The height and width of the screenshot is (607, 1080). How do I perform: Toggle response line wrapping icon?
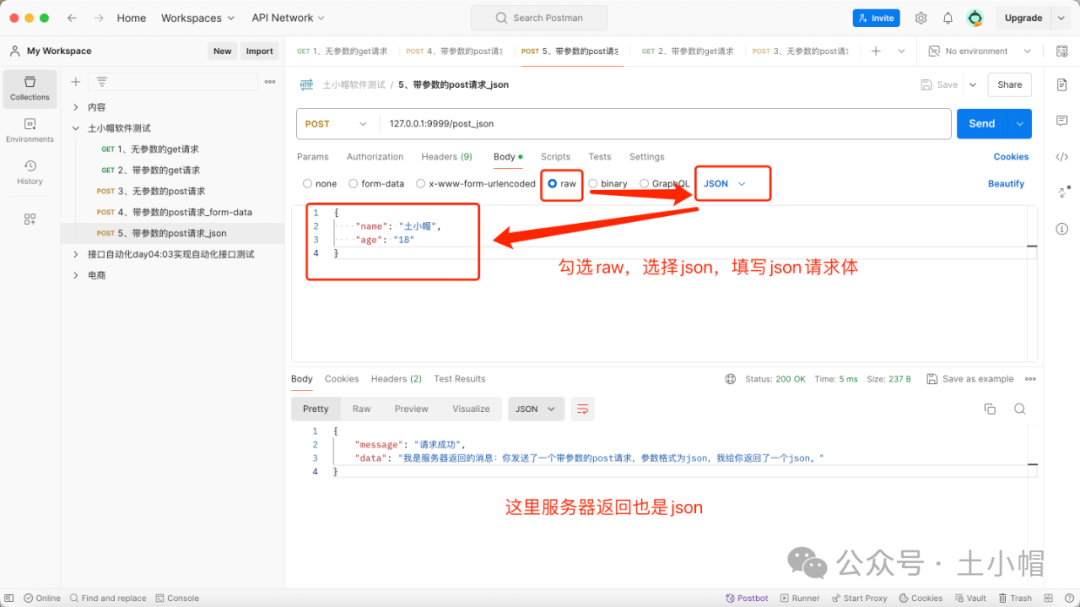pos(583,409)
